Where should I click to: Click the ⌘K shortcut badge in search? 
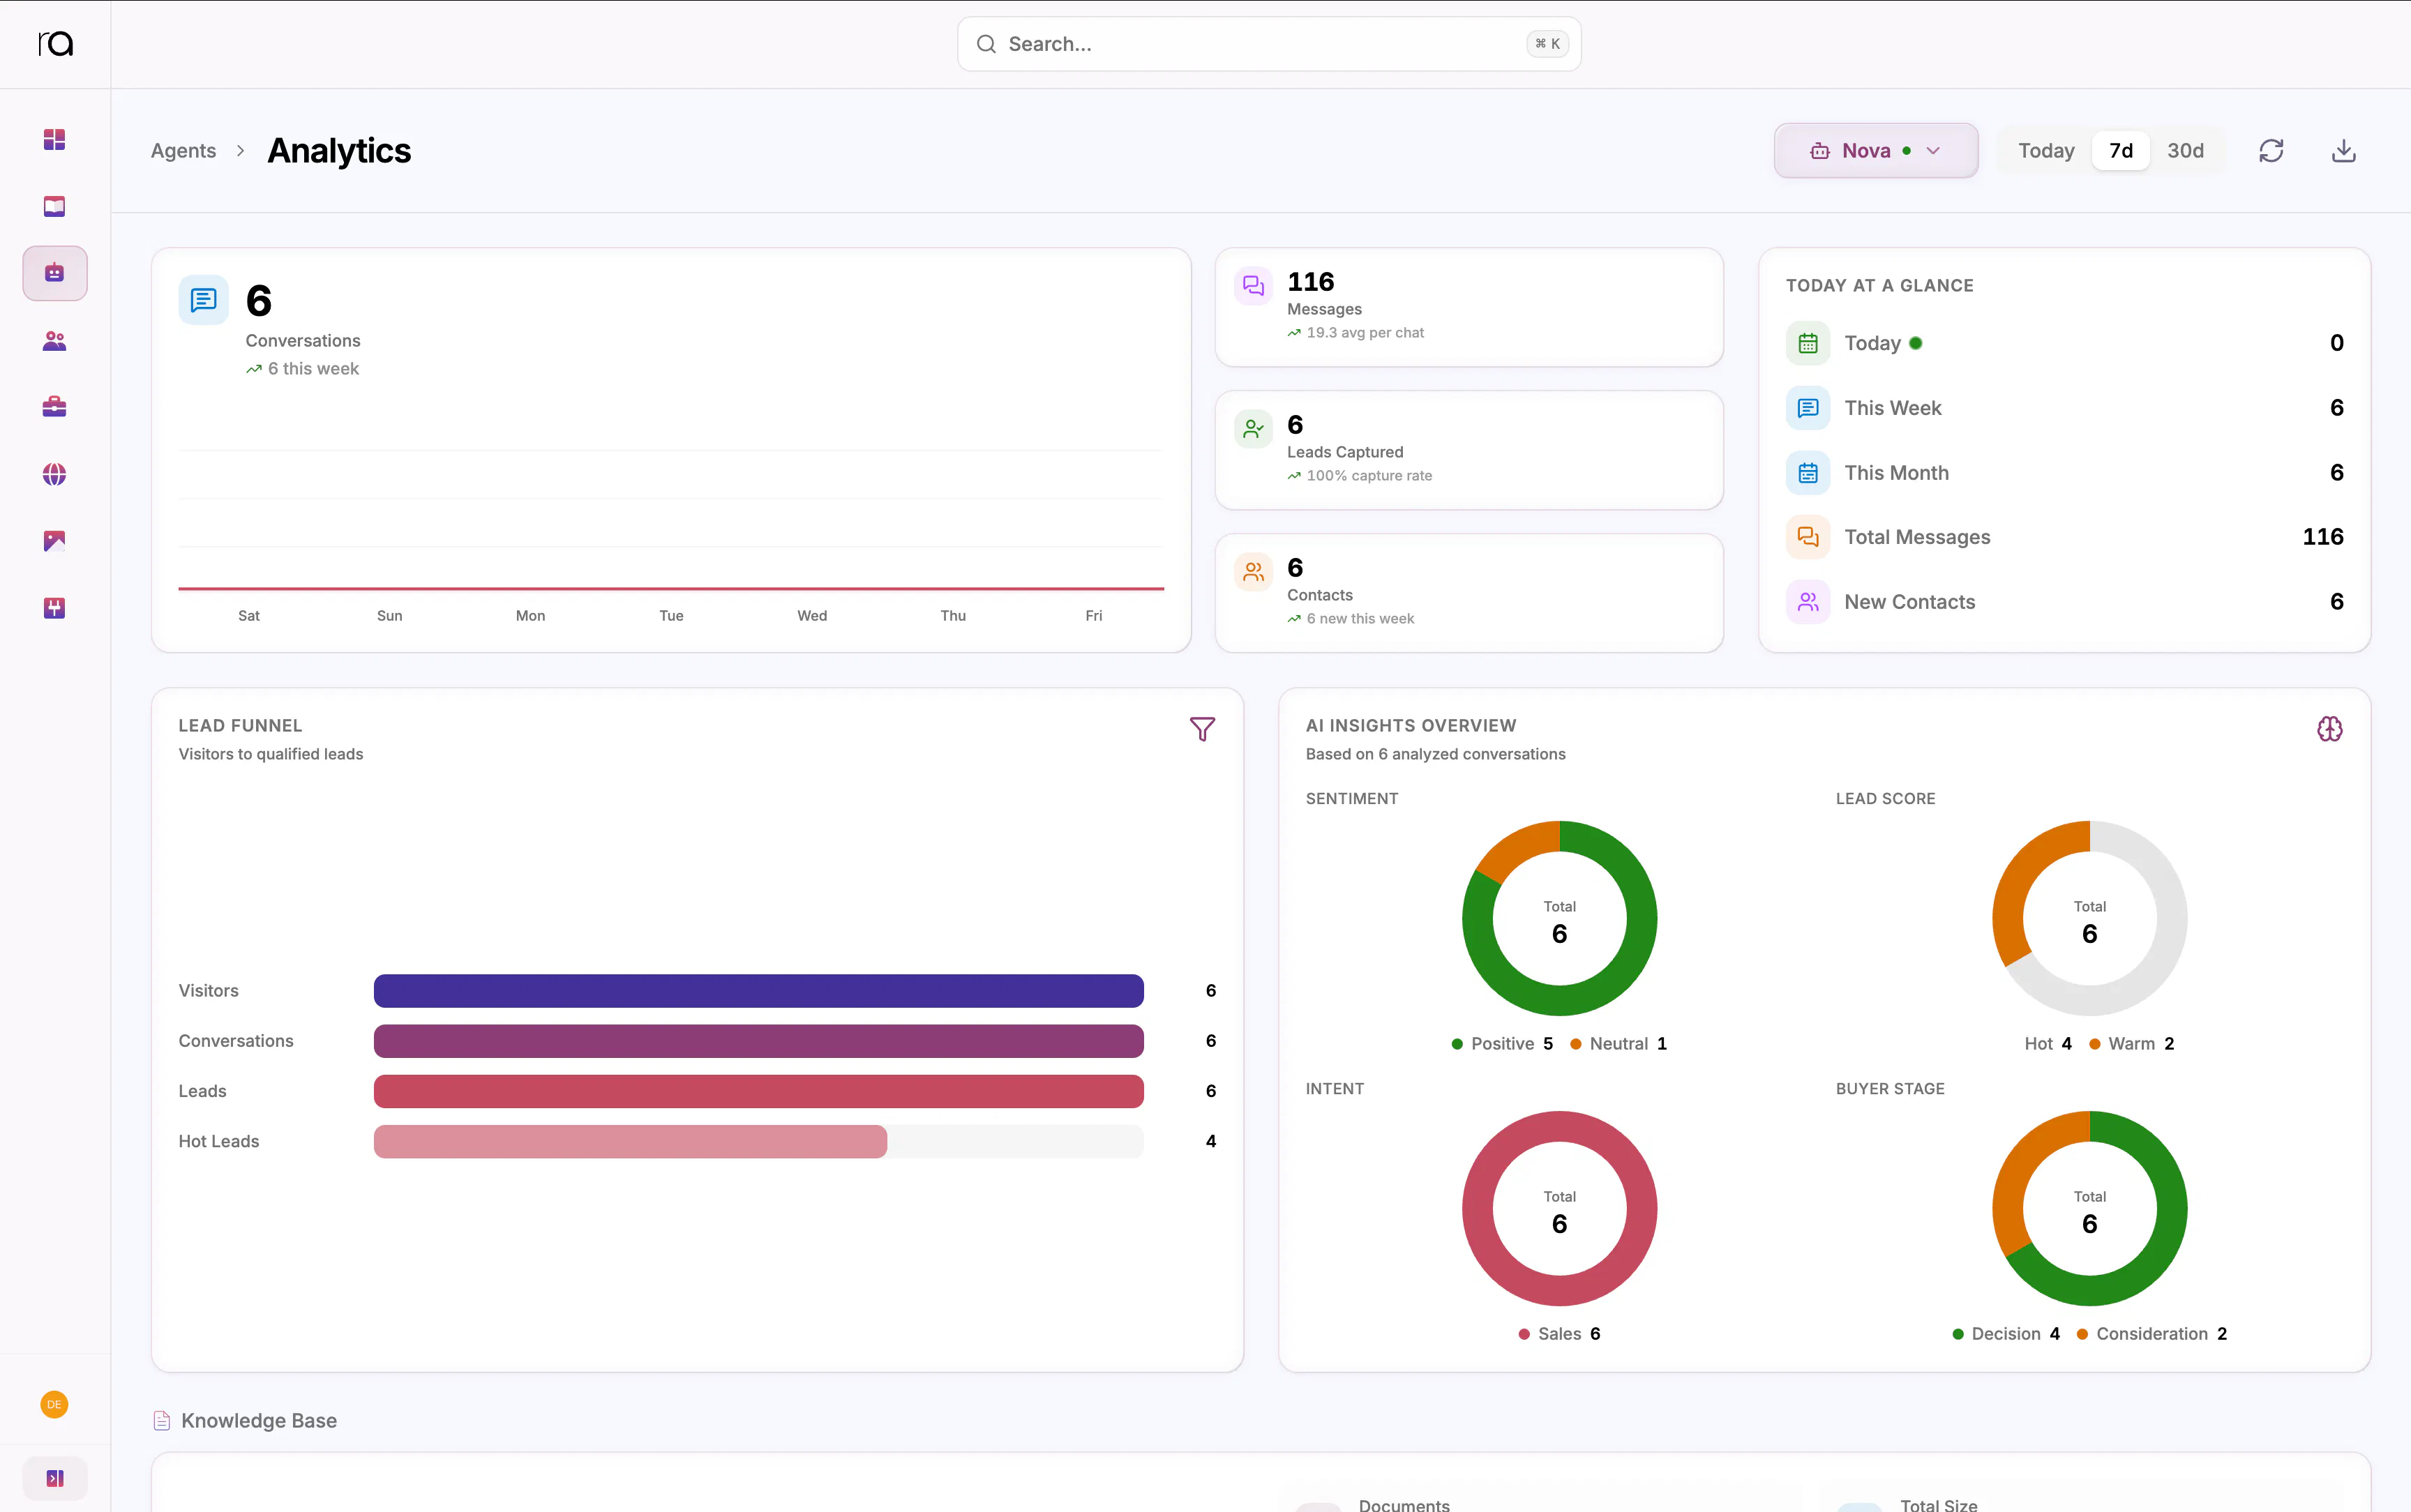1547,44
